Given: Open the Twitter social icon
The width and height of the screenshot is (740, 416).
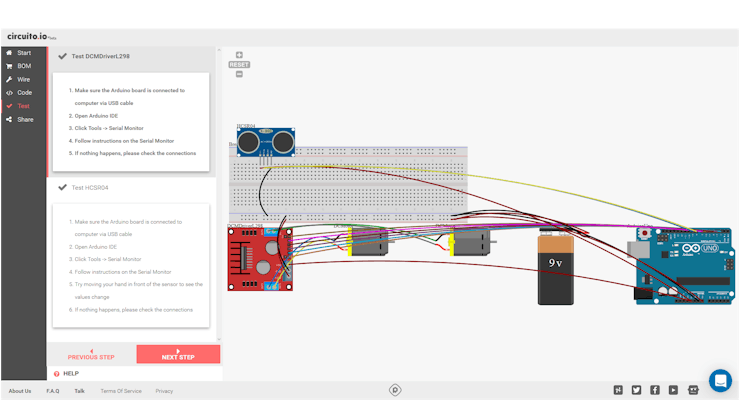Looking at the screenshot, I should pos(637,390).
